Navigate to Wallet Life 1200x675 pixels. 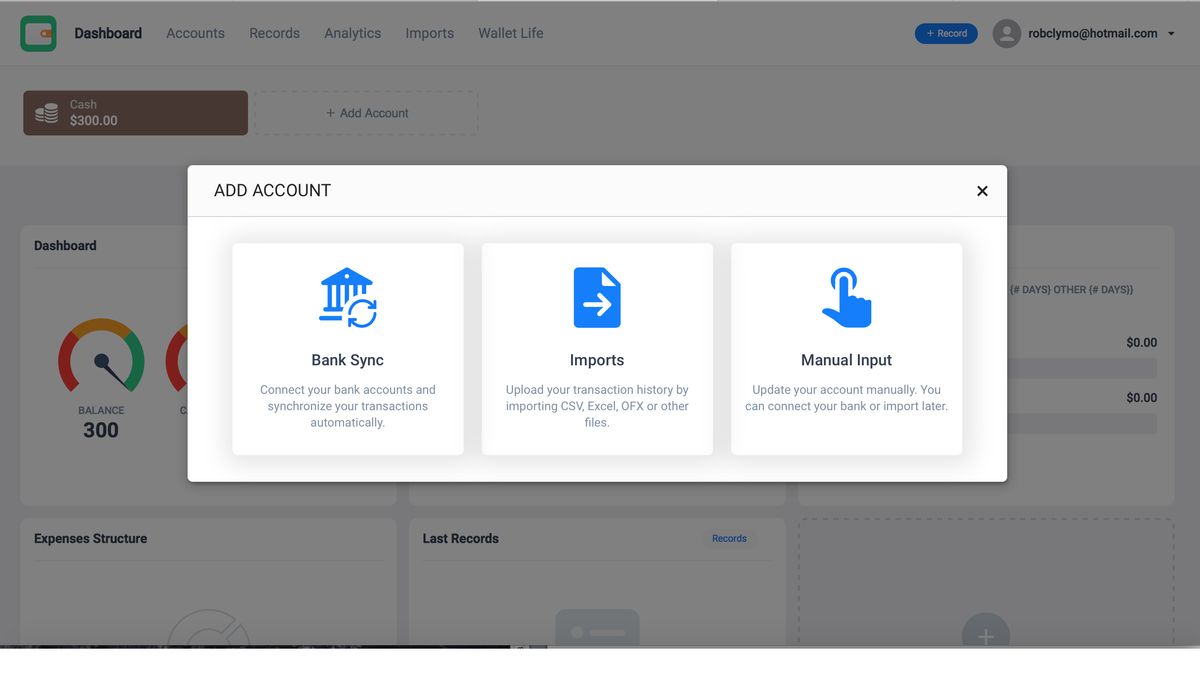point(510,33)
